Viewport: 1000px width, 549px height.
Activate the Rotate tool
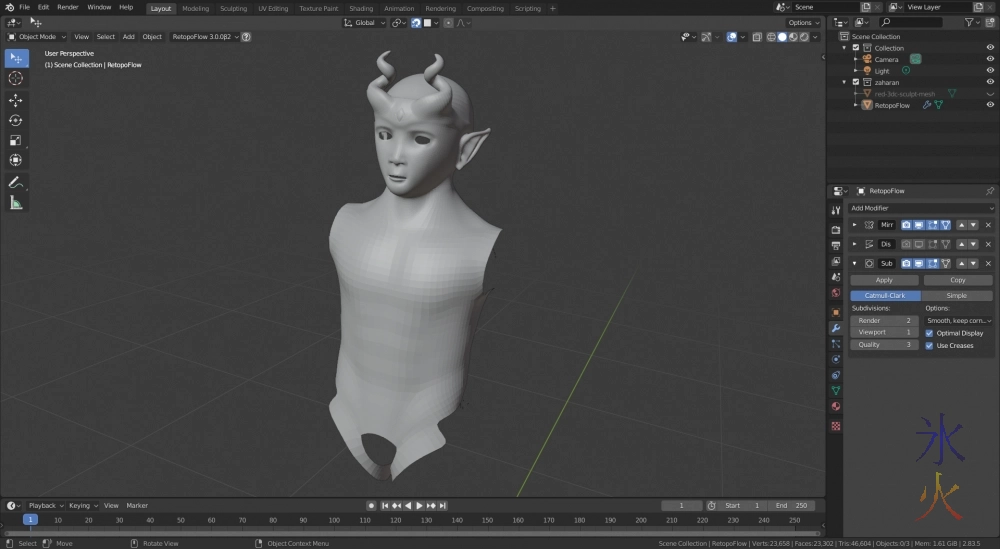pos(16,120)
